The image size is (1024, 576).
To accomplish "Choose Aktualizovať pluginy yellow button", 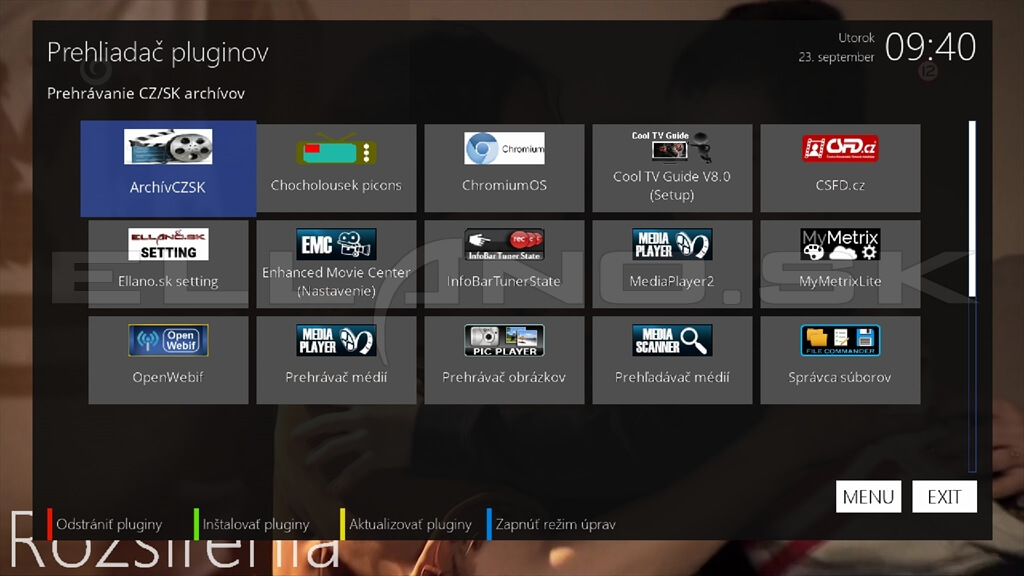I will 406,524.
